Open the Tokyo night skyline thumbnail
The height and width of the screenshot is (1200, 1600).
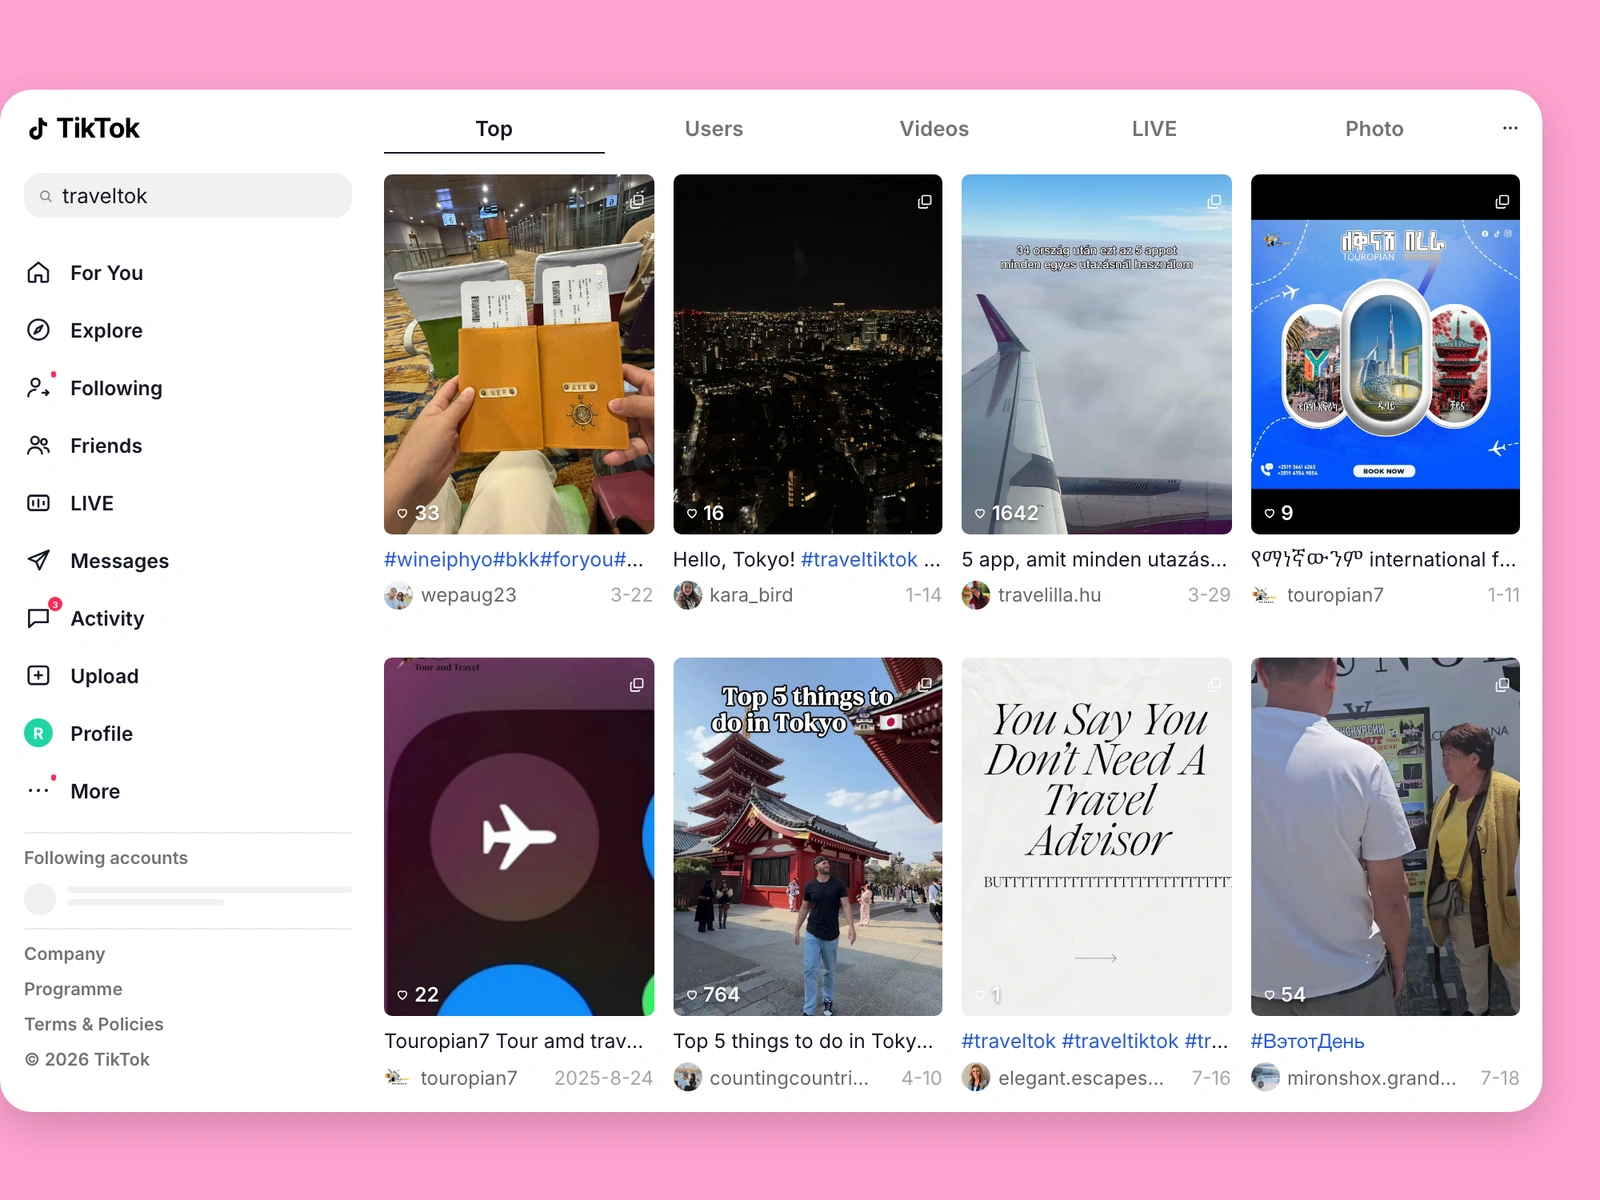[x=808, y=354]
